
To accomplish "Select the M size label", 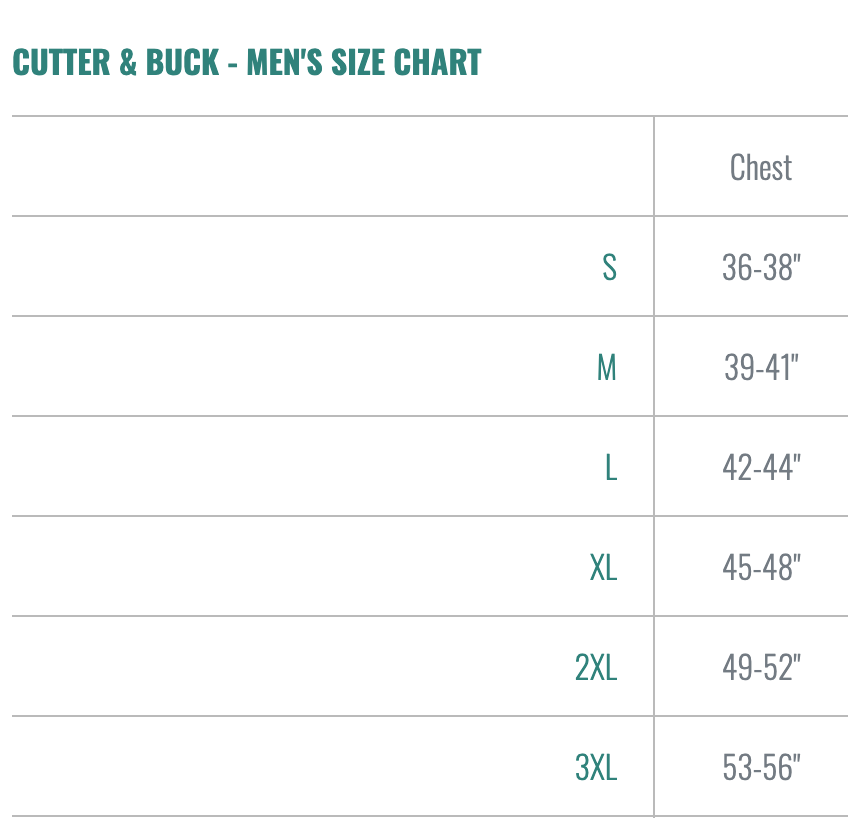I will point(606,367).
